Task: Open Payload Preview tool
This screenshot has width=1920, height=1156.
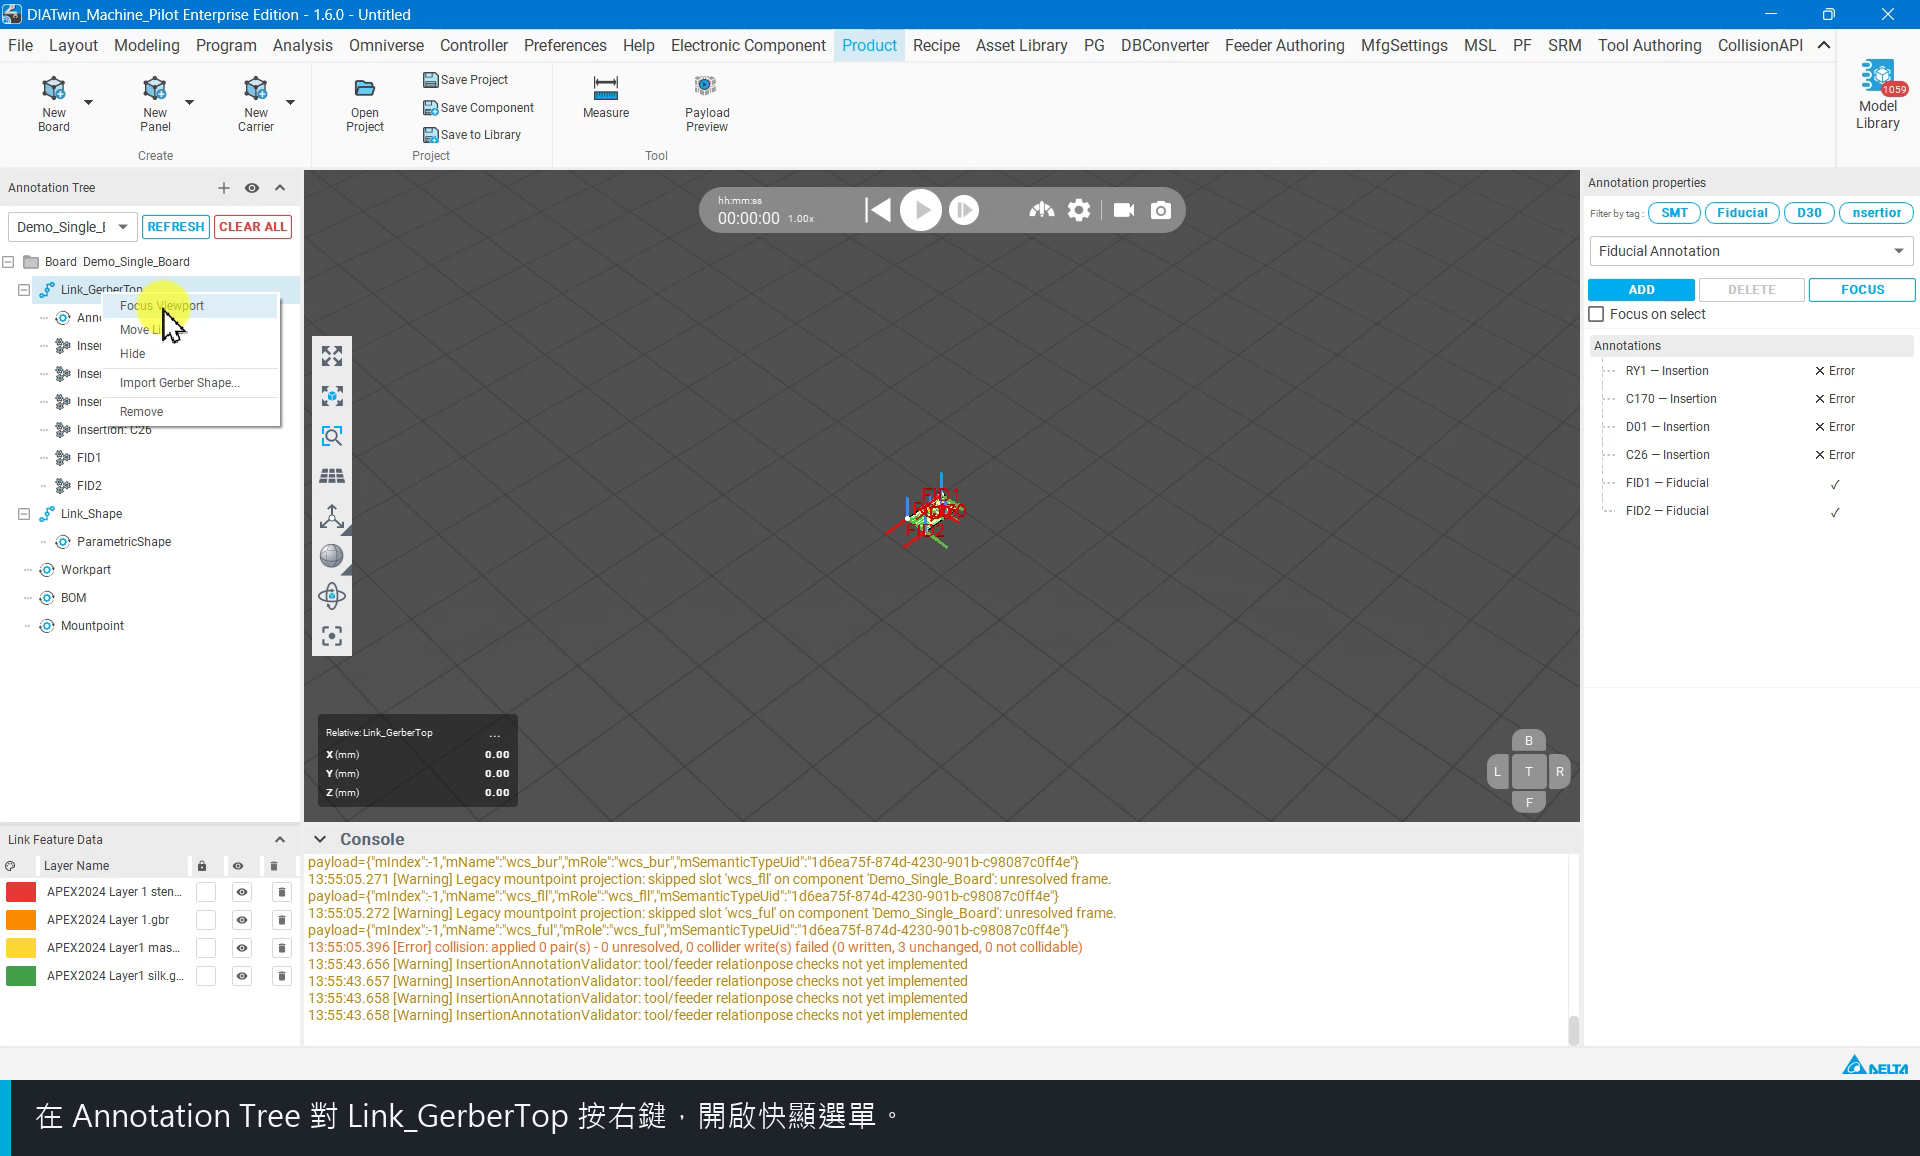Action: [x=707, y=104]
